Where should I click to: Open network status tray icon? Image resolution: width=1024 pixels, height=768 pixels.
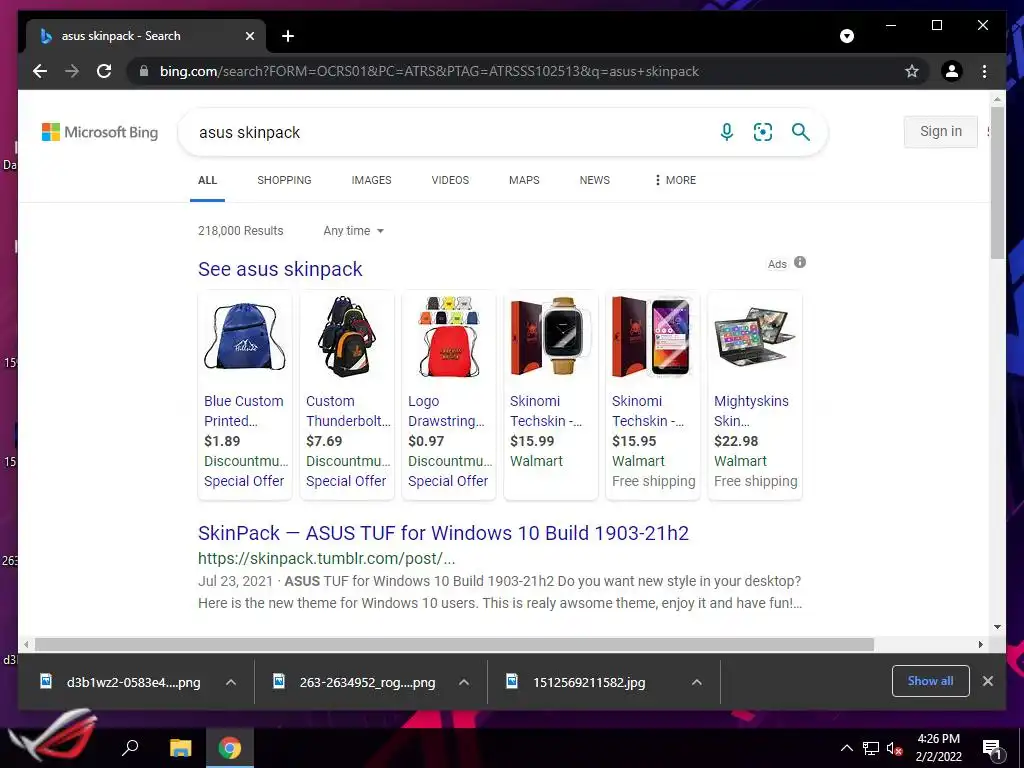[871, 748]
